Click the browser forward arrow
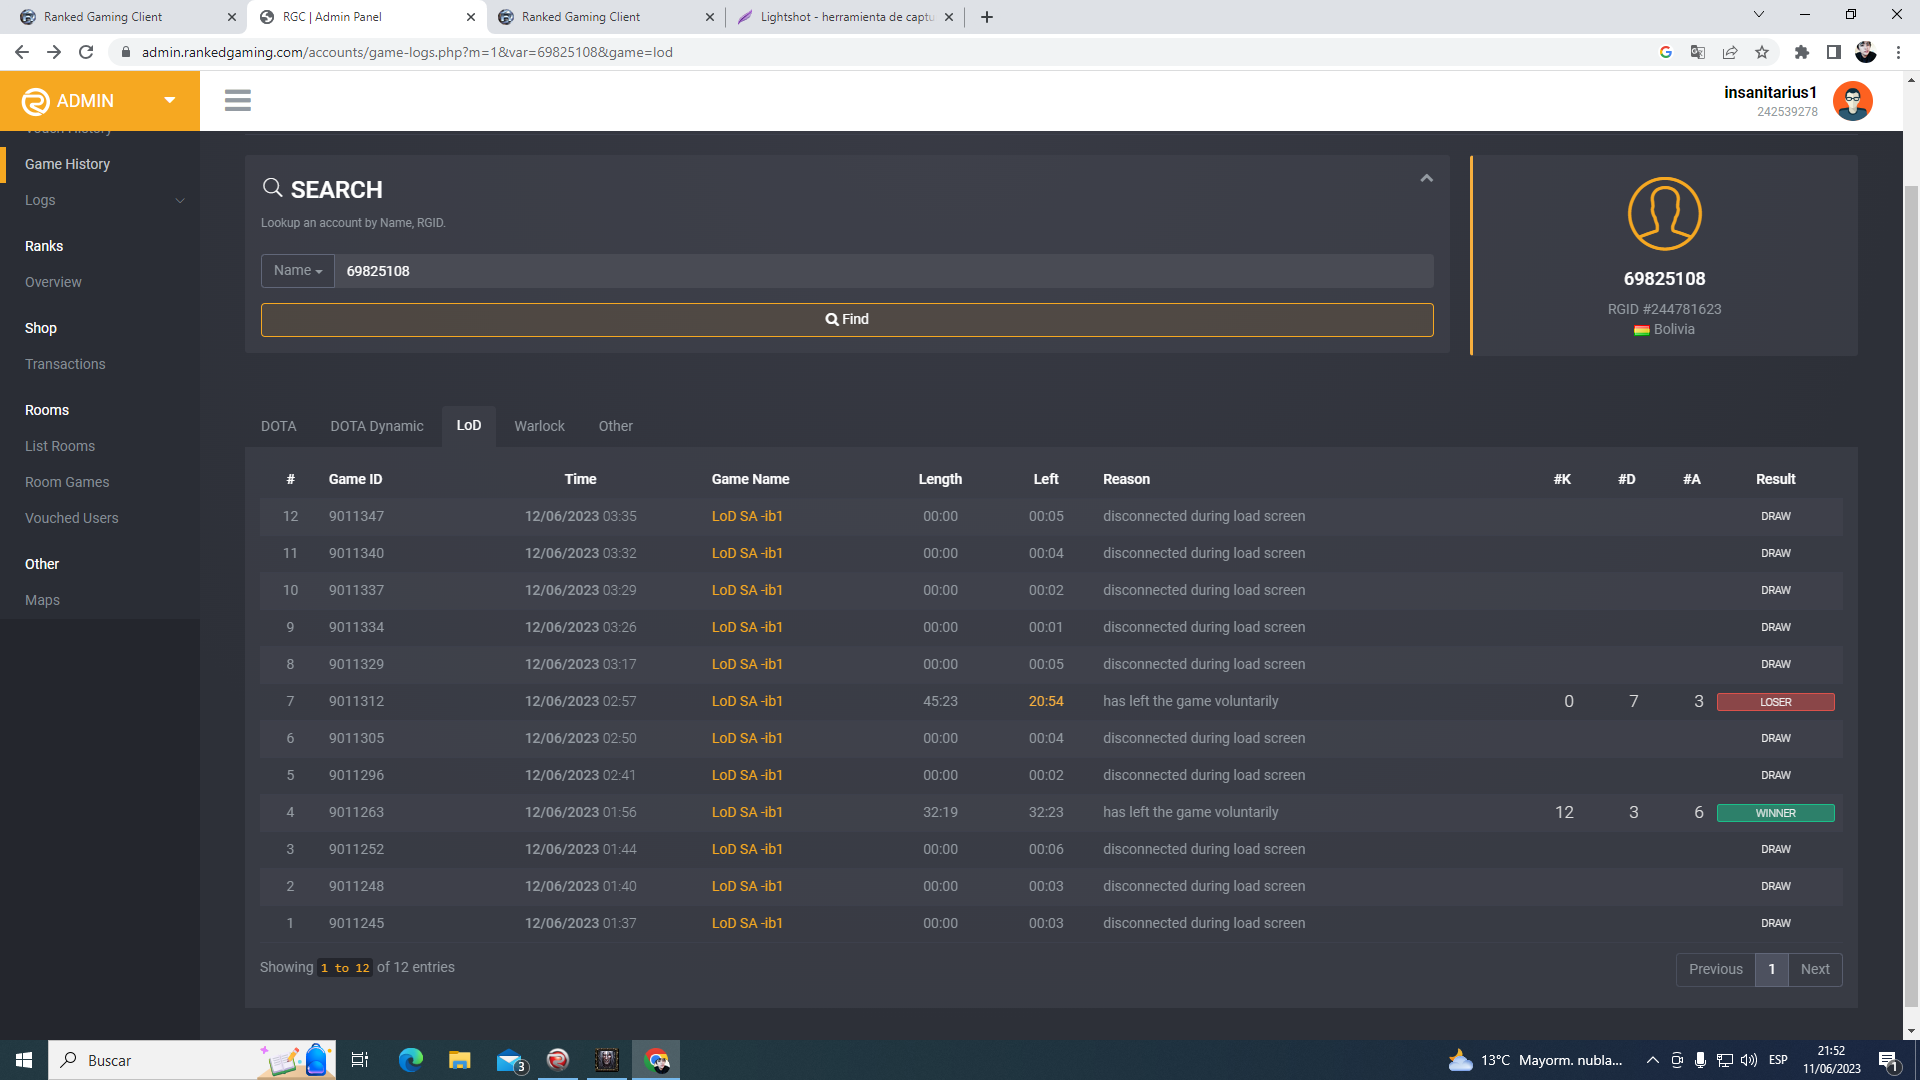The width and height of the screenshot is (1920, 1080). coord(54,52)
